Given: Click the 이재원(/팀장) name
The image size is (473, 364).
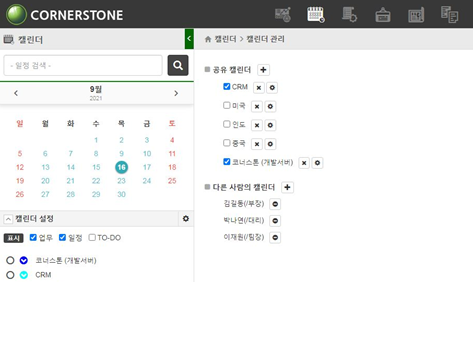Looking at the screenshot, I should 244,237.
